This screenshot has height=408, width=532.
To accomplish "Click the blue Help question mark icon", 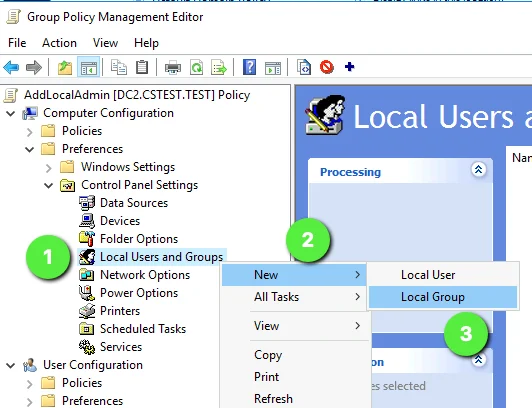I will click(249, 67).
